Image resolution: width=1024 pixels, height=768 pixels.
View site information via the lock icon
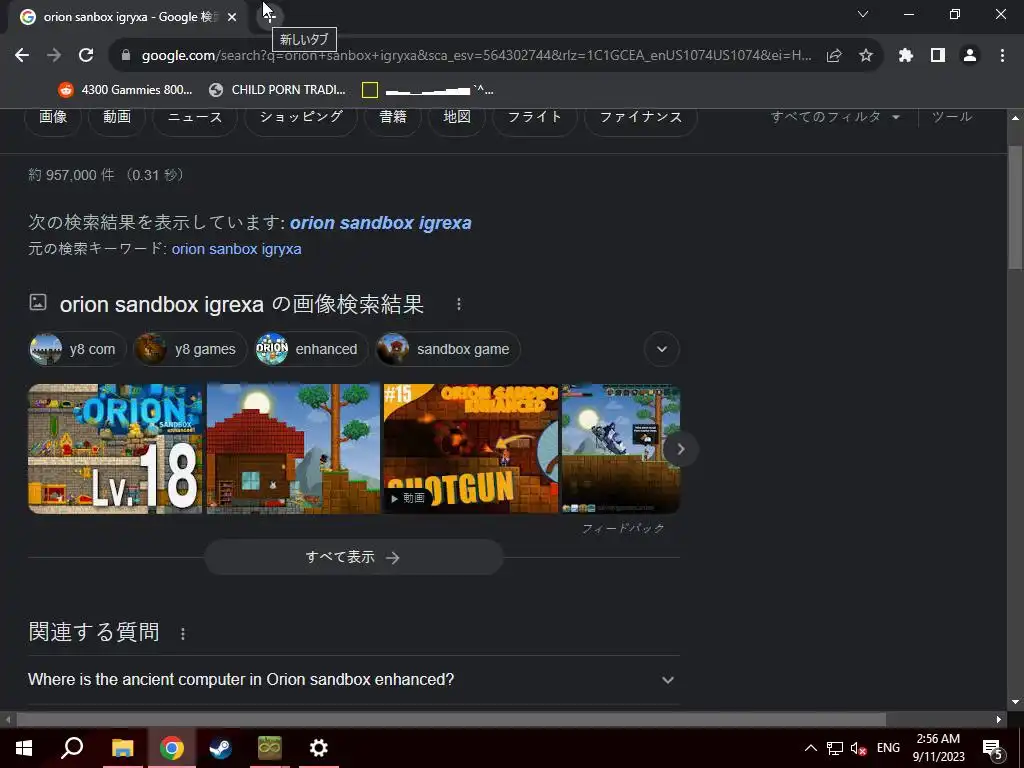(x=126, y=56)
